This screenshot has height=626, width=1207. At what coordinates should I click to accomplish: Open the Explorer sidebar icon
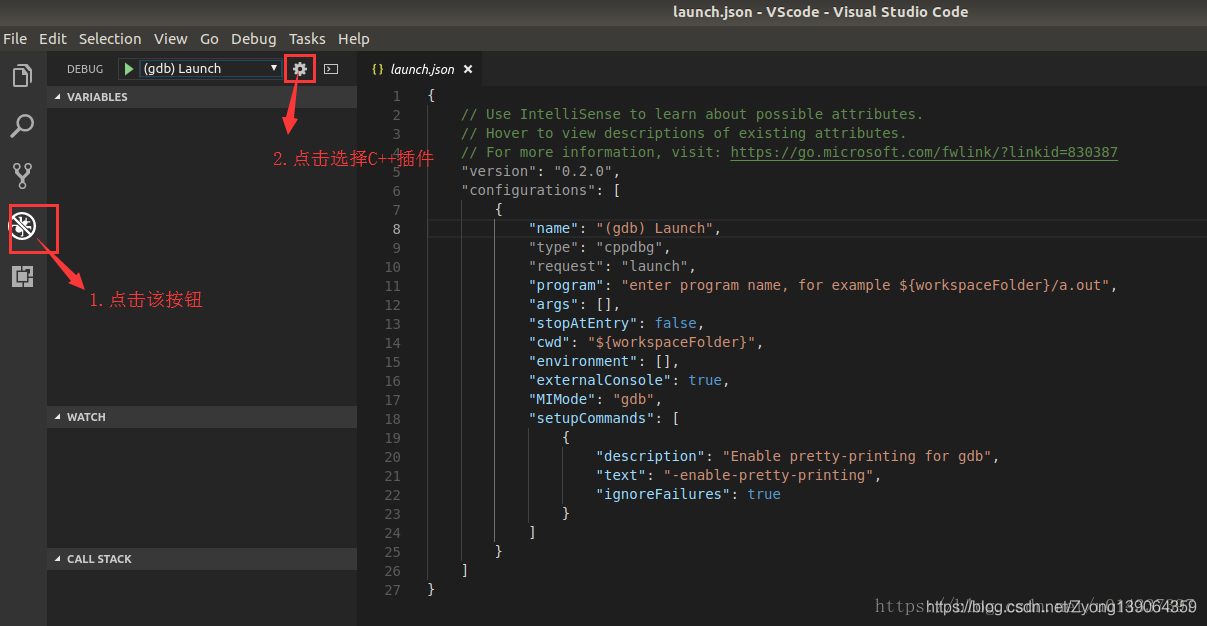coord(22,75)
